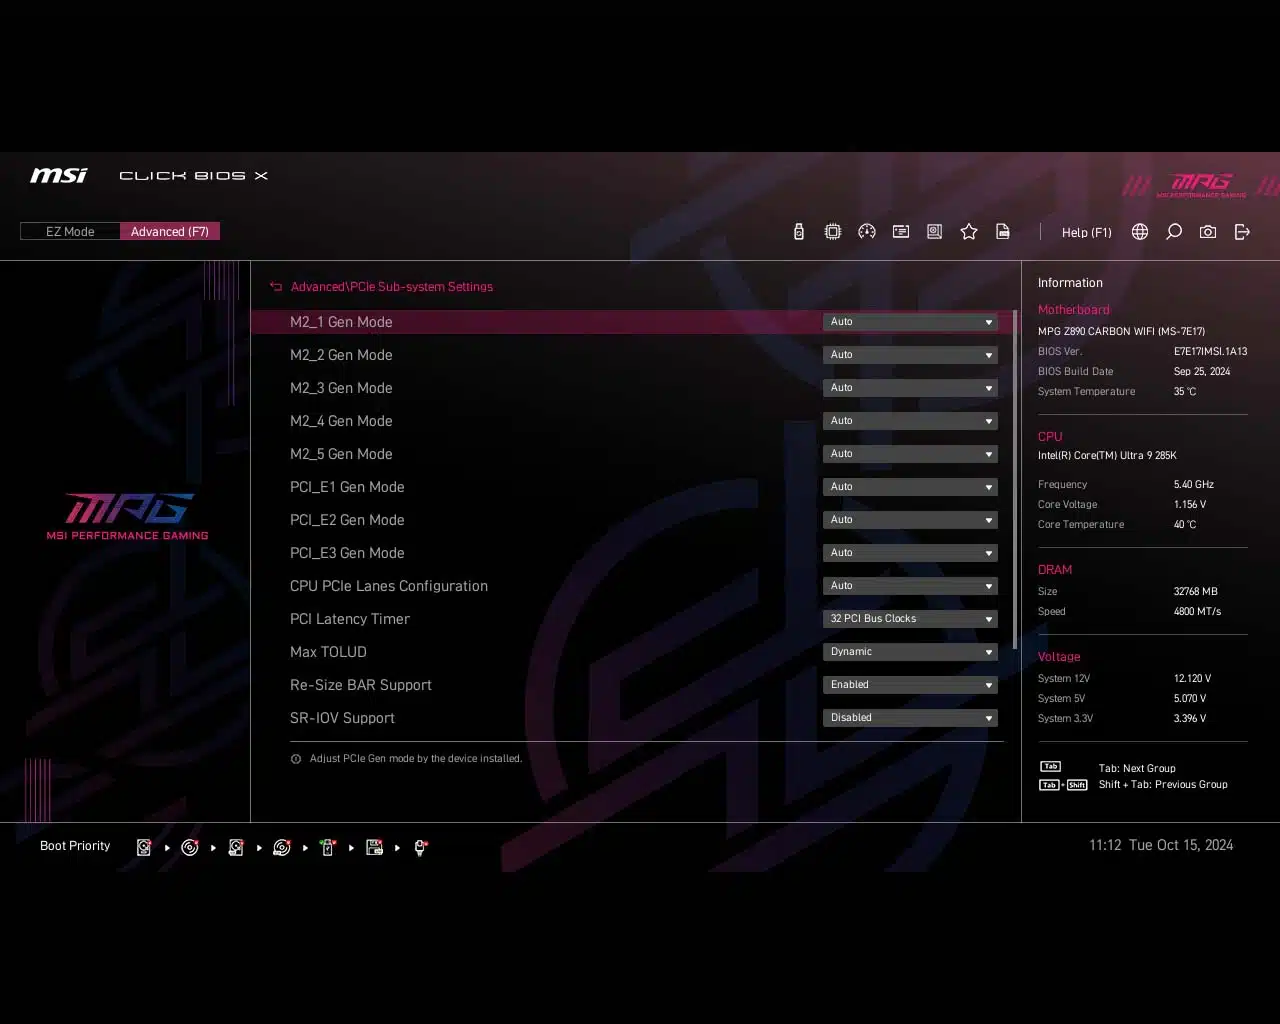Open the motherboard explorer icon
This screenshot has height=1024, width=1280.
[935, 232]
